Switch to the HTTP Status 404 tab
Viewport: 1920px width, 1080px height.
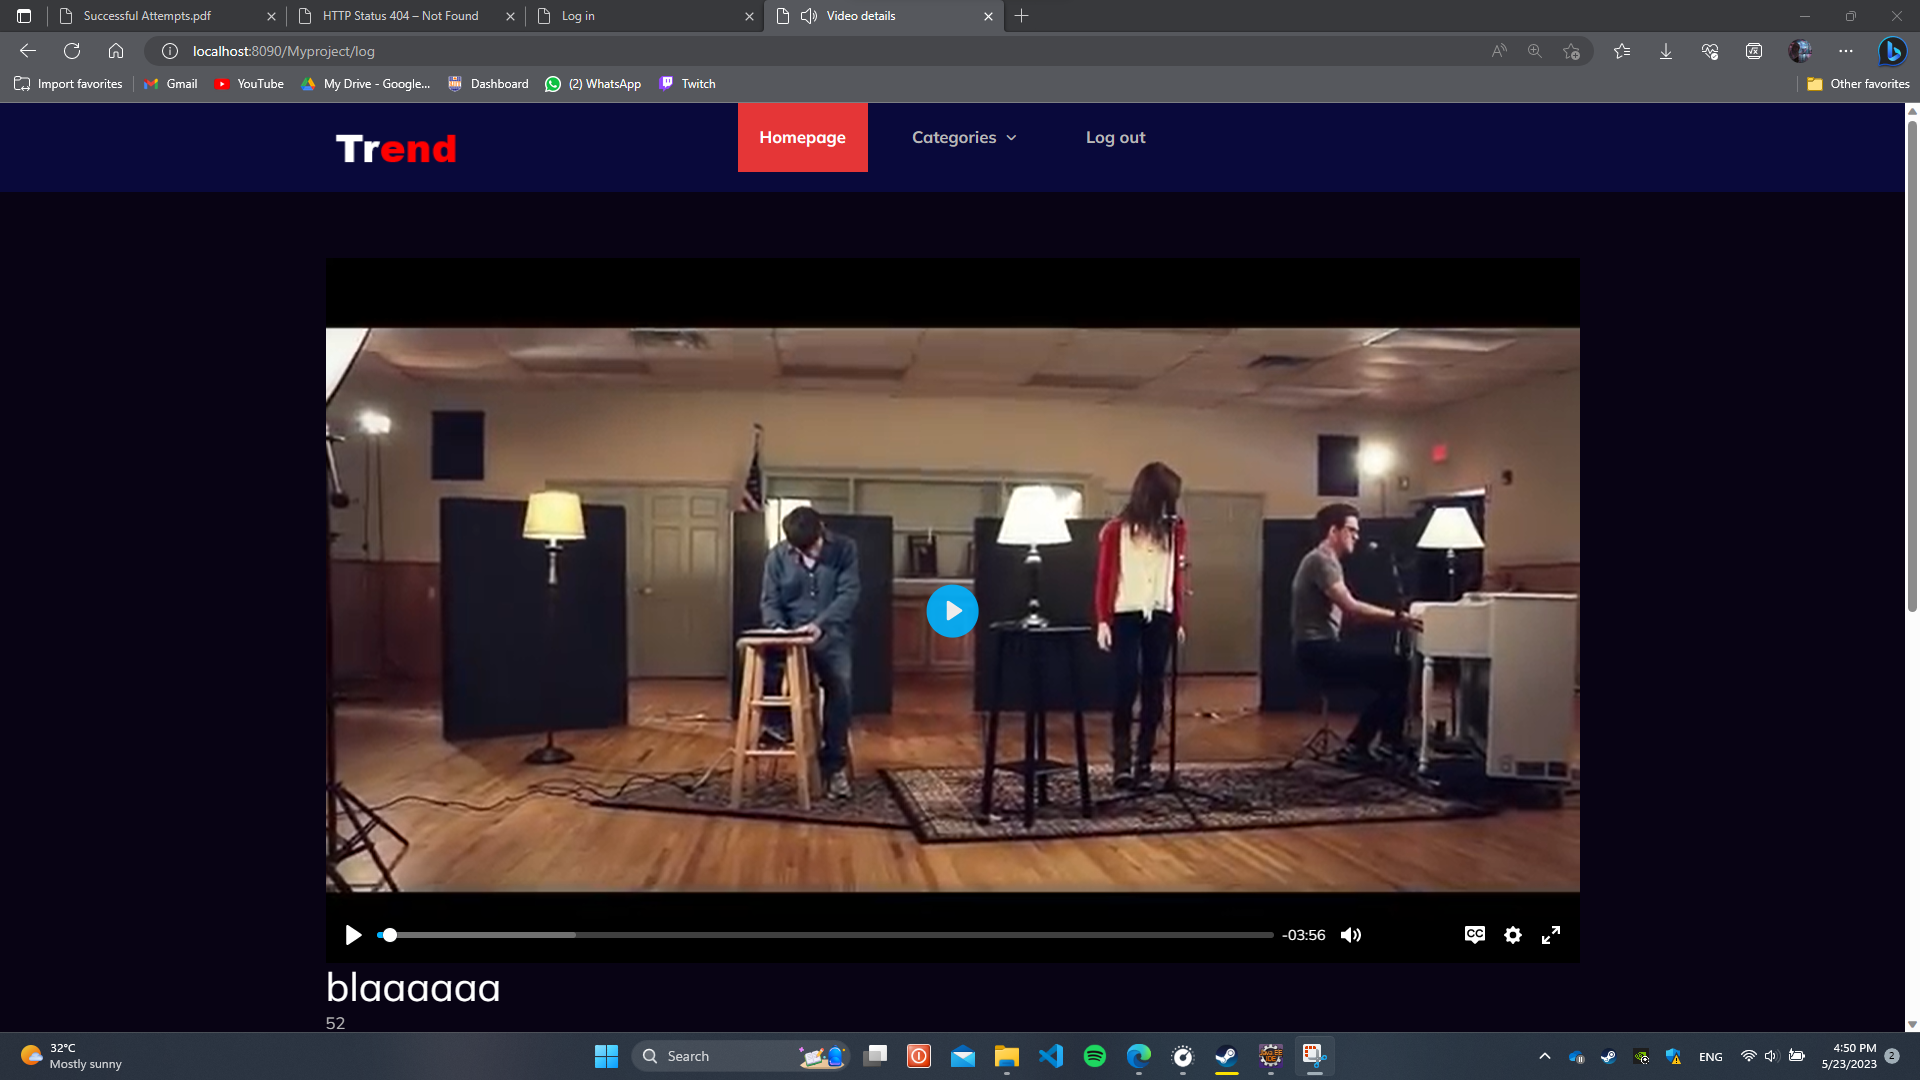400,16
